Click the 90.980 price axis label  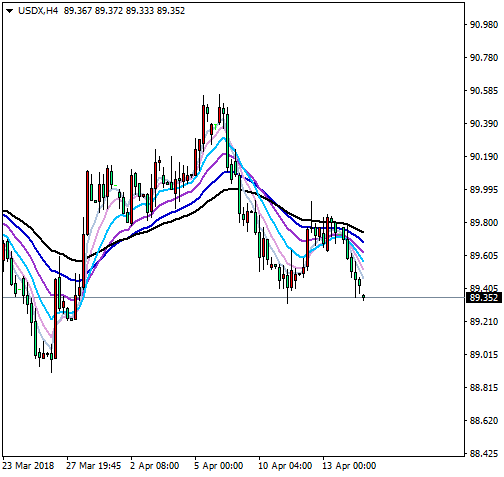[484, 25]
